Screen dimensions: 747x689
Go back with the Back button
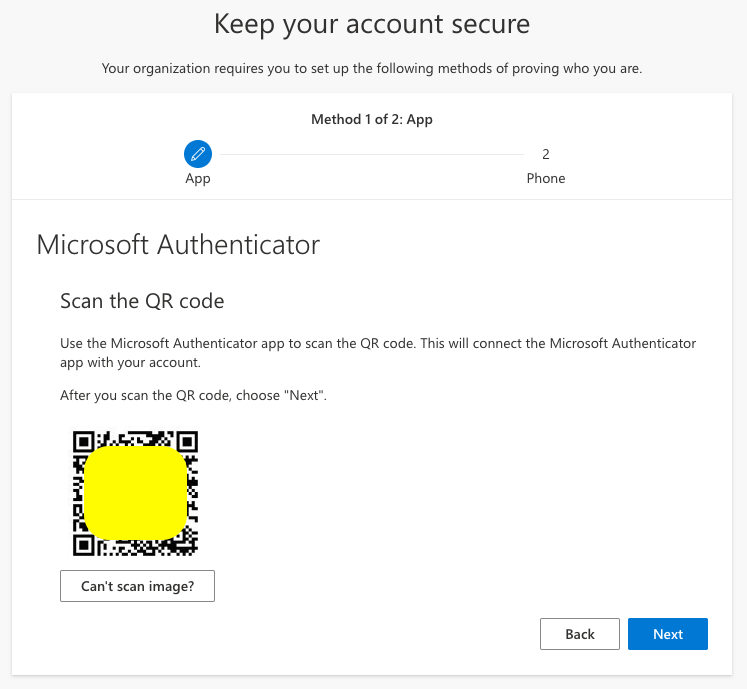point(580,634)
